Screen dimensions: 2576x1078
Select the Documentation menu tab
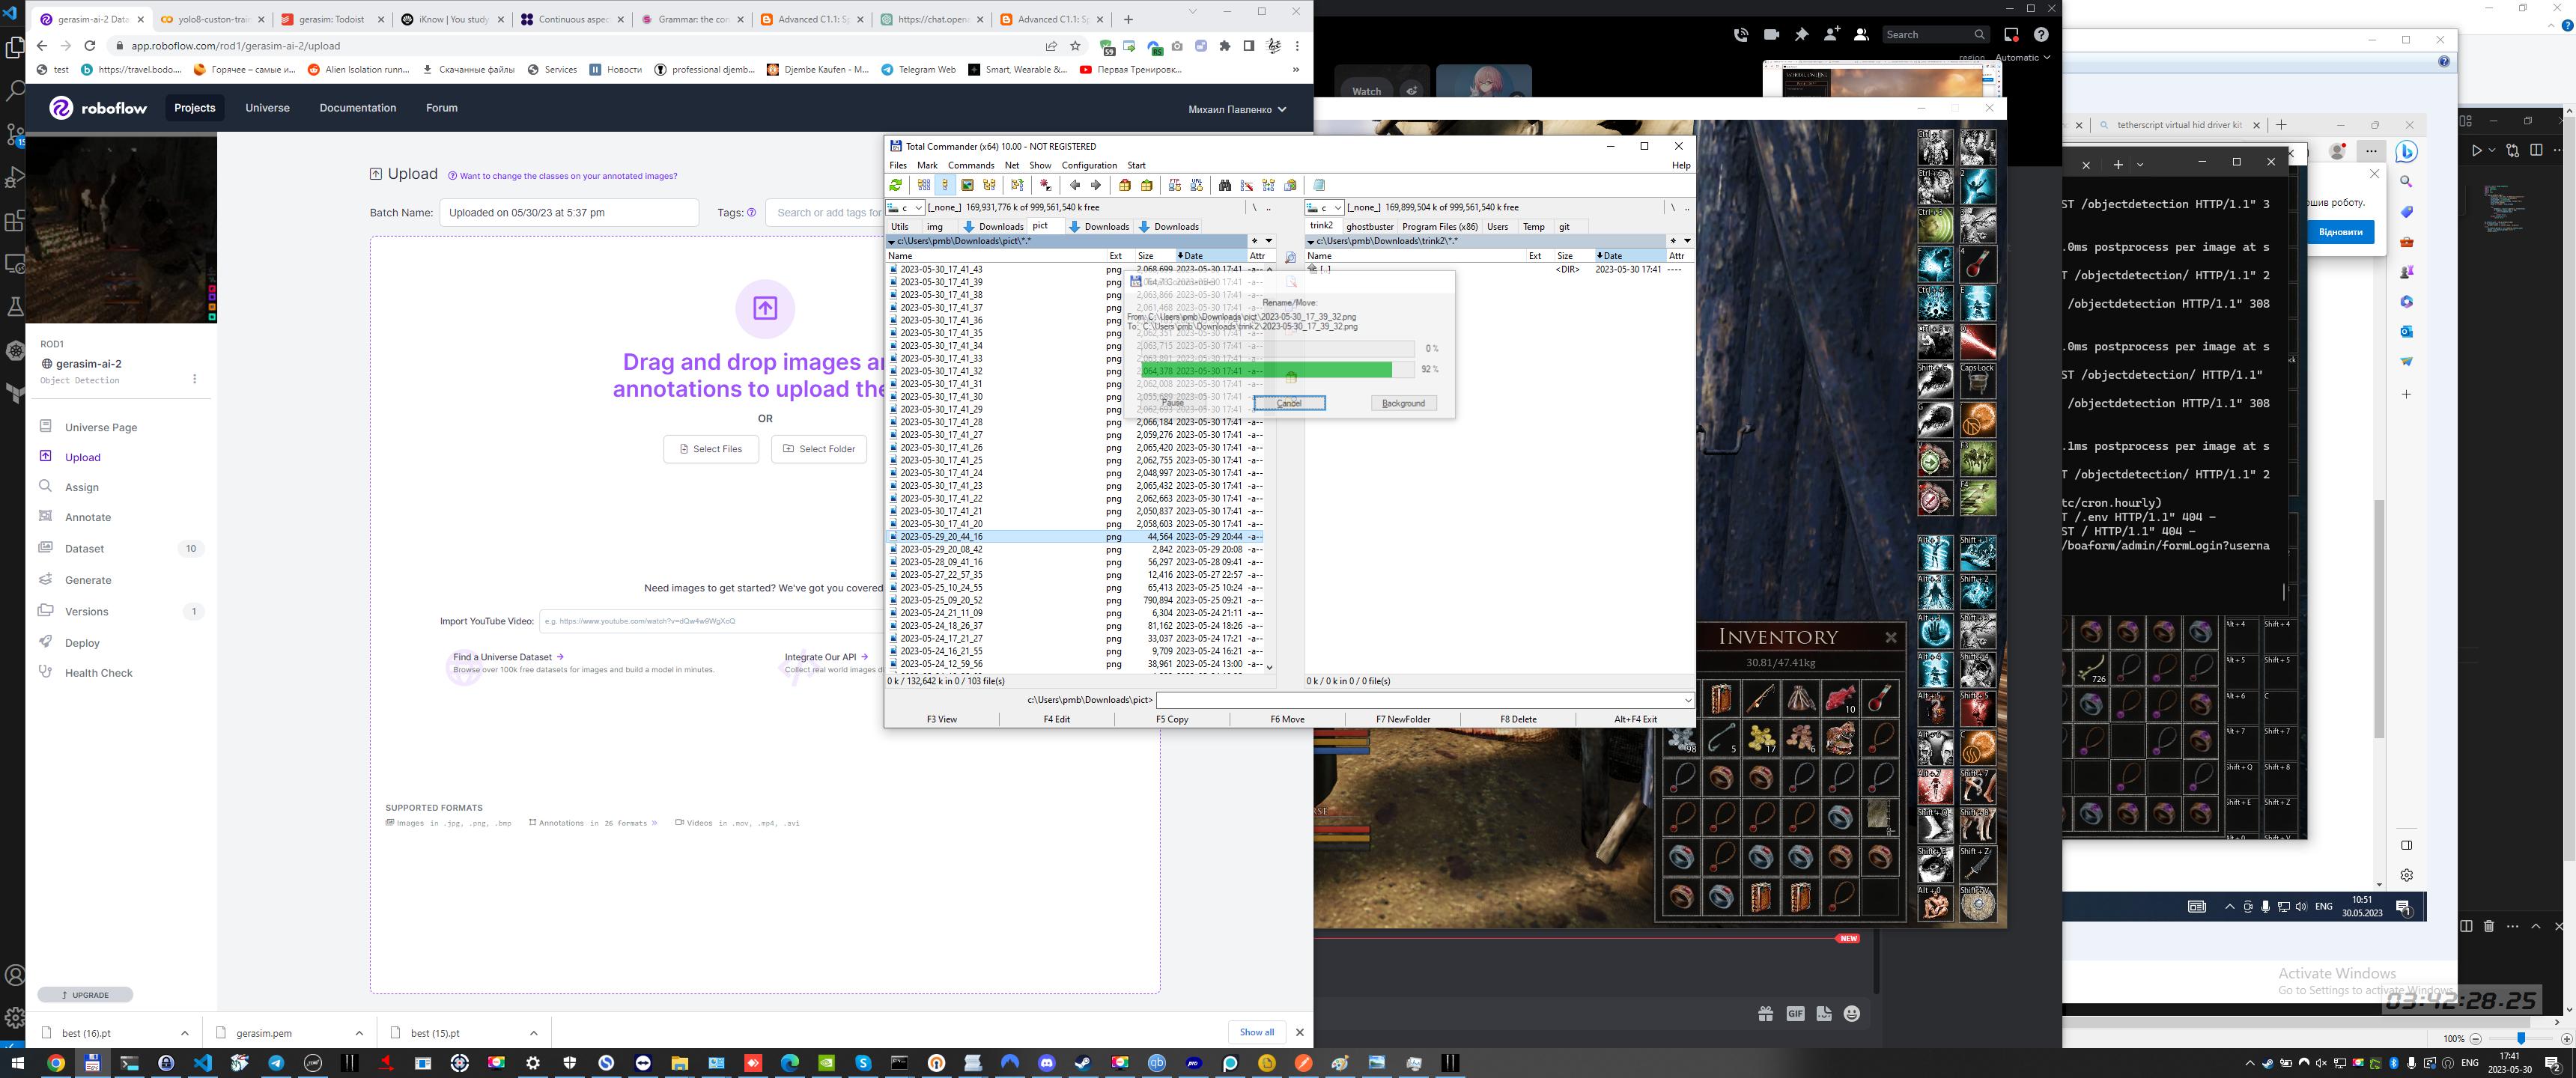point(356,107)
